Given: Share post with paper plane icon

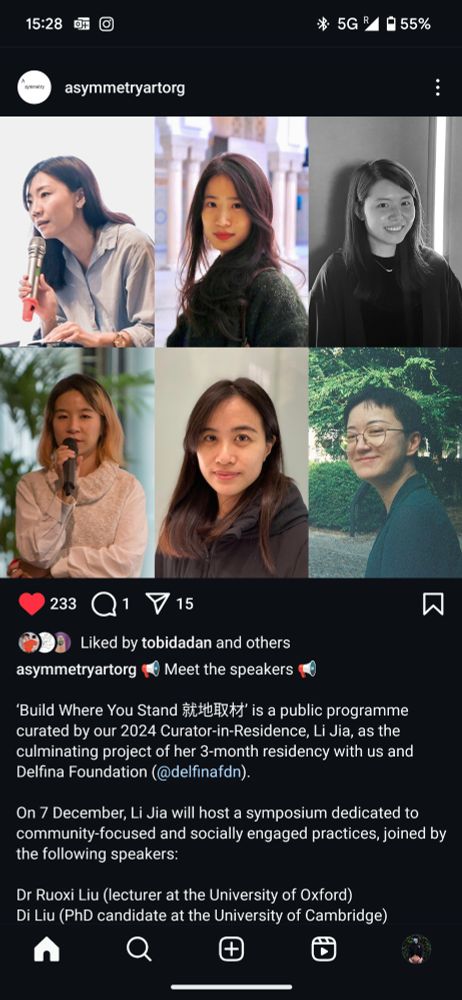Looking at the screenshot, I should click(x=157, y=603).
